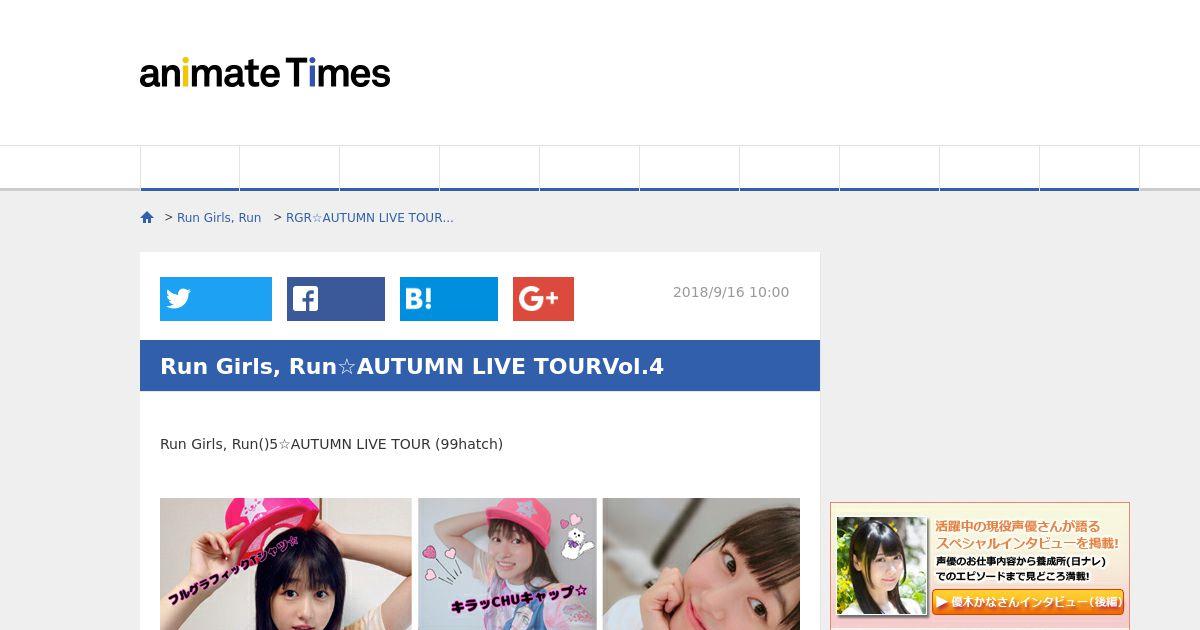Click the date text 2018/9/16 10:00

click(731, 292)
